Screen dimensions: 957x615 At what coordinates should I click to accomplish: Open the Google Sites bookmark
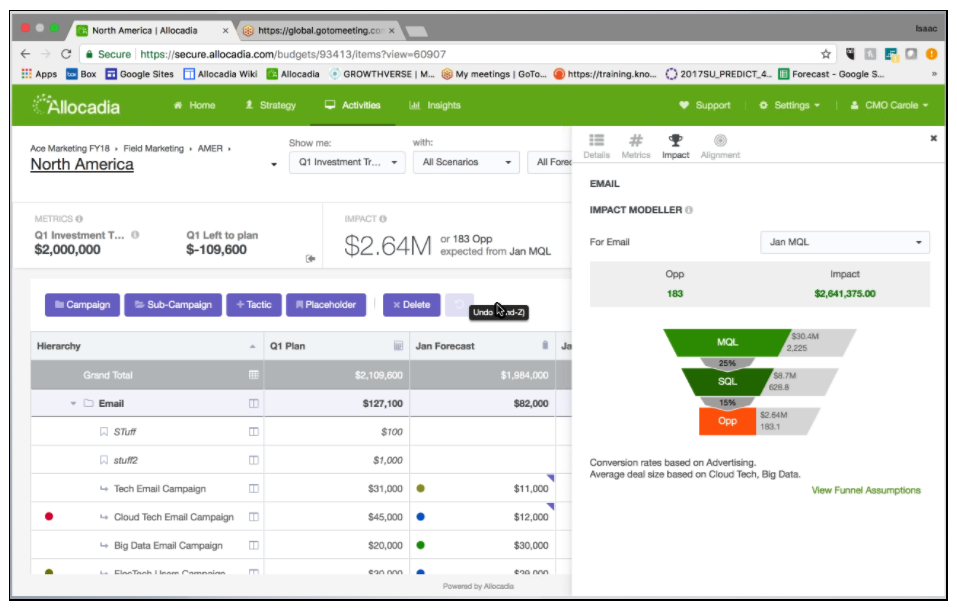tap(139, 74)
